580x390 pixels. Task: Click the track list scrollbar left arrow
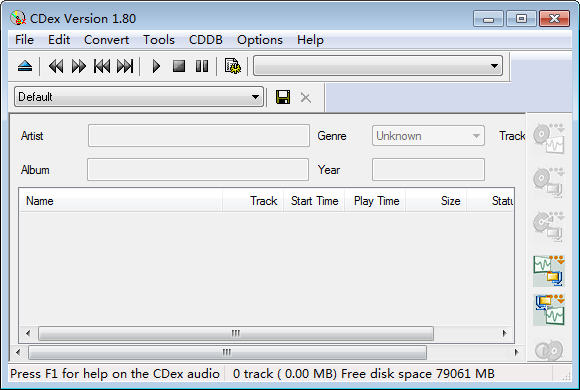point(28,333)
